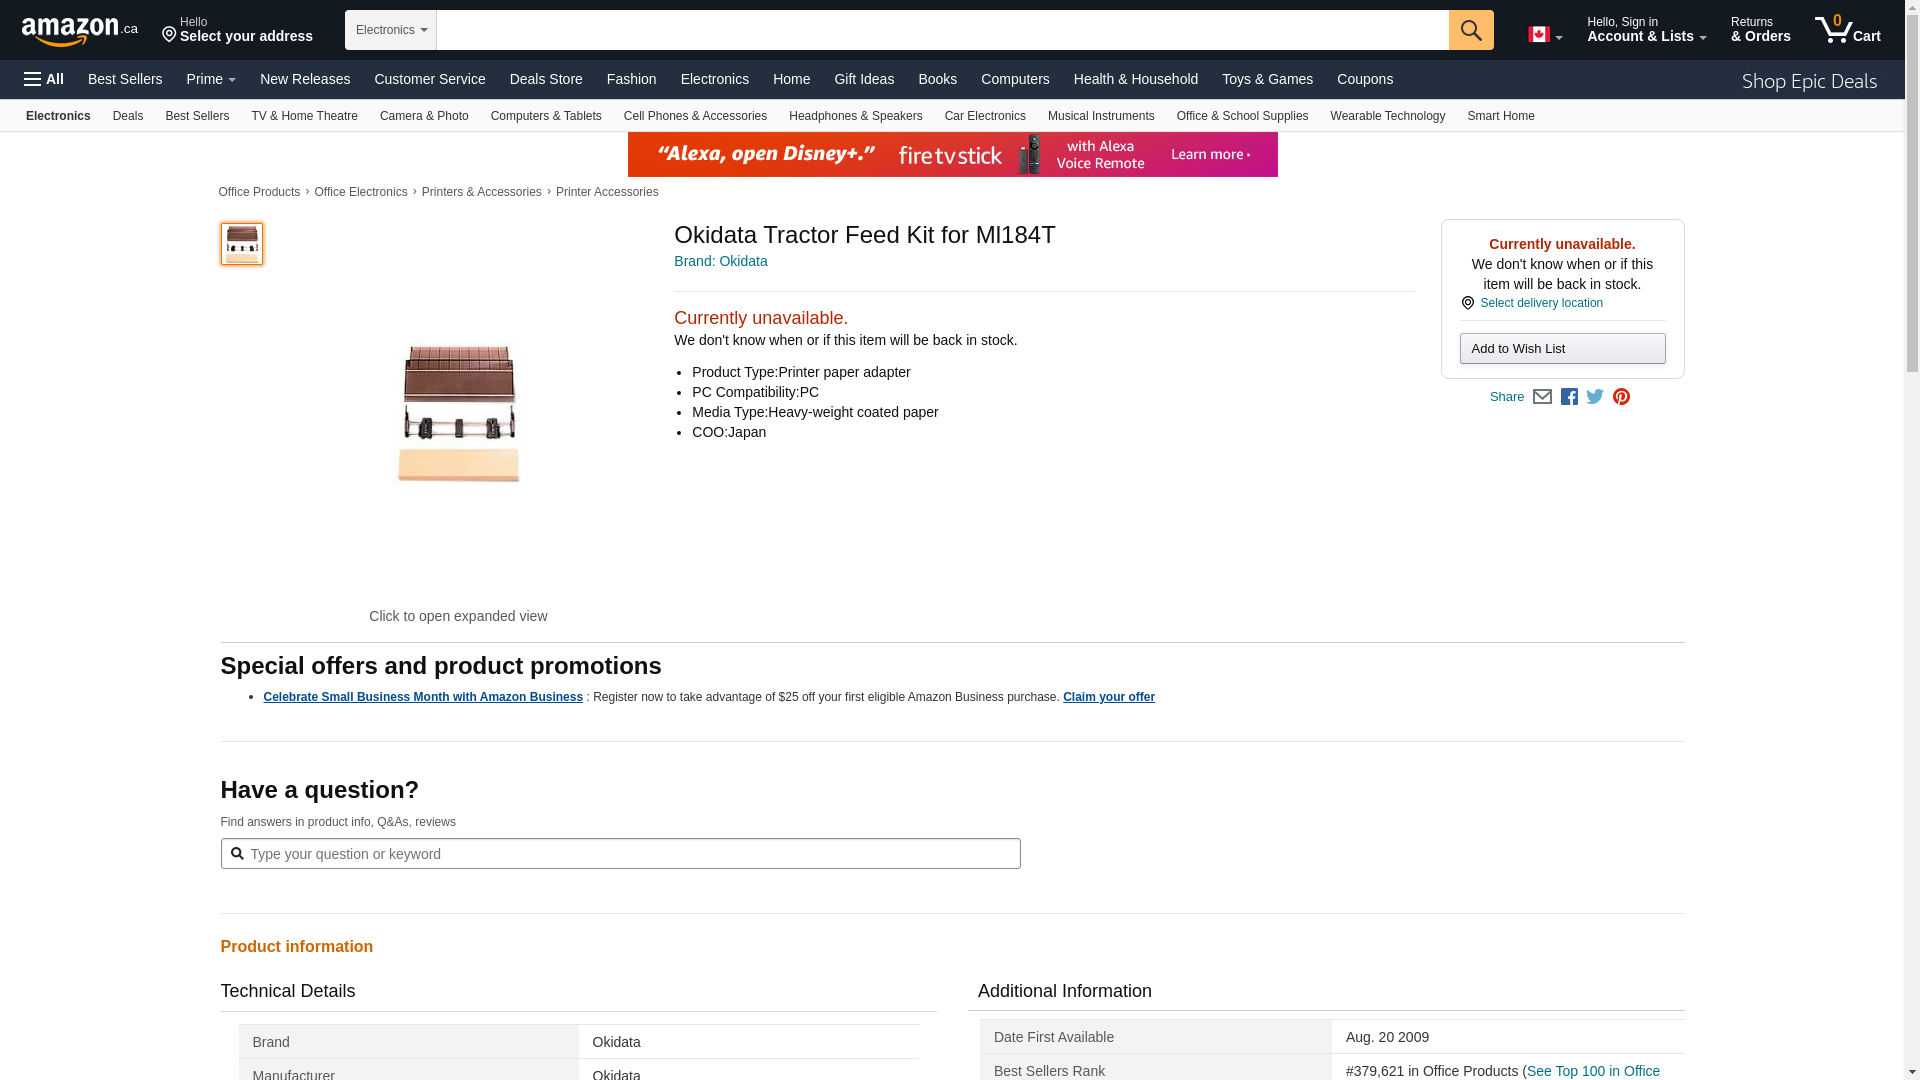Screen dimensions: 1920x1080
Task: Expand the Account & Lists dropdown
Action: click(1646, 30)
